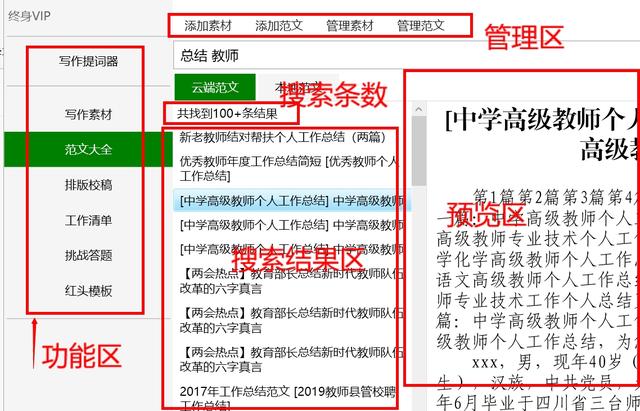Screen dimensions: 640x411
Task: Open the 写作提词器 sidebar item
Action: (x=87, y=61)
